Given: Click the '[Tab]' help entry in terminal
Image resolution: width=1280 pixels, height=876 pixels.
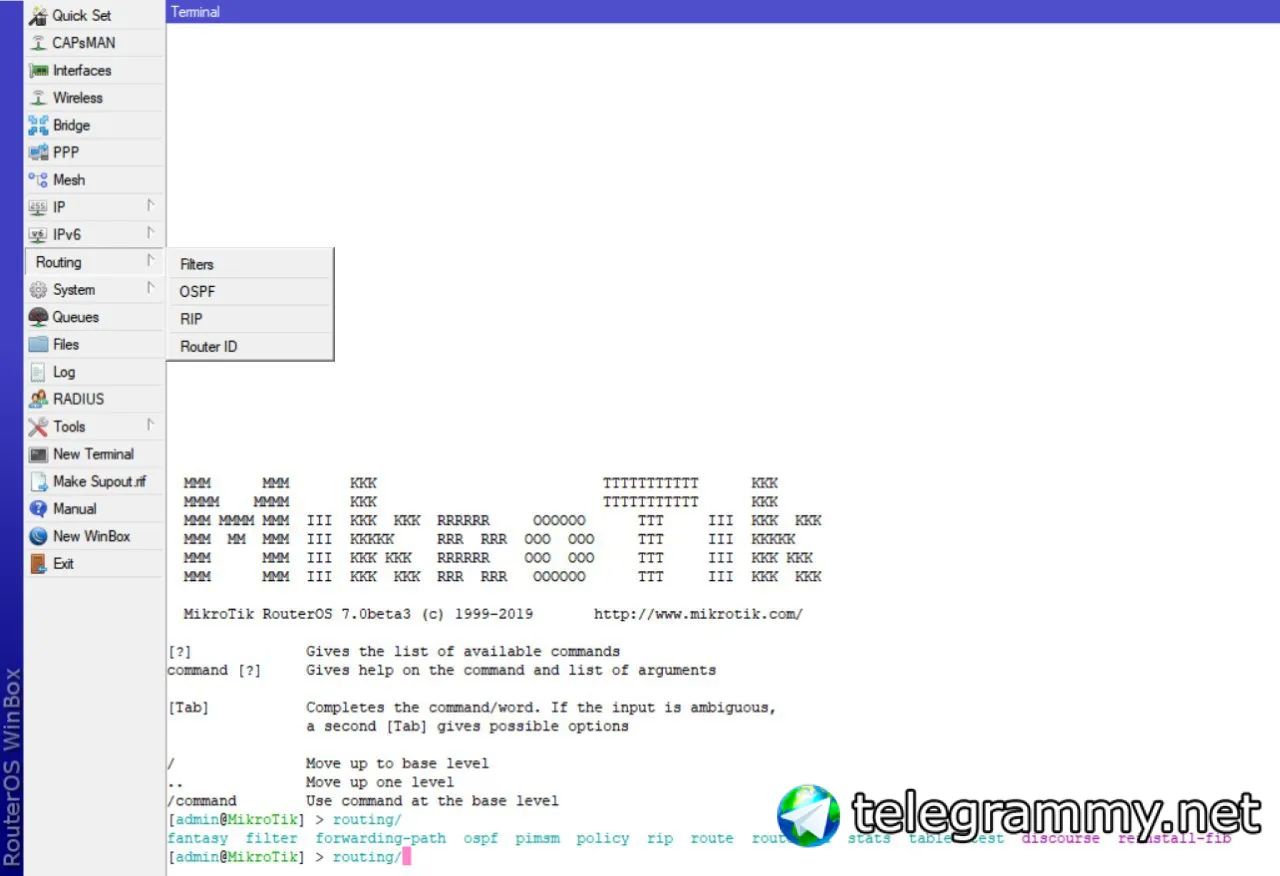Looking at the screenshot, I should click(x=188, y=707).
